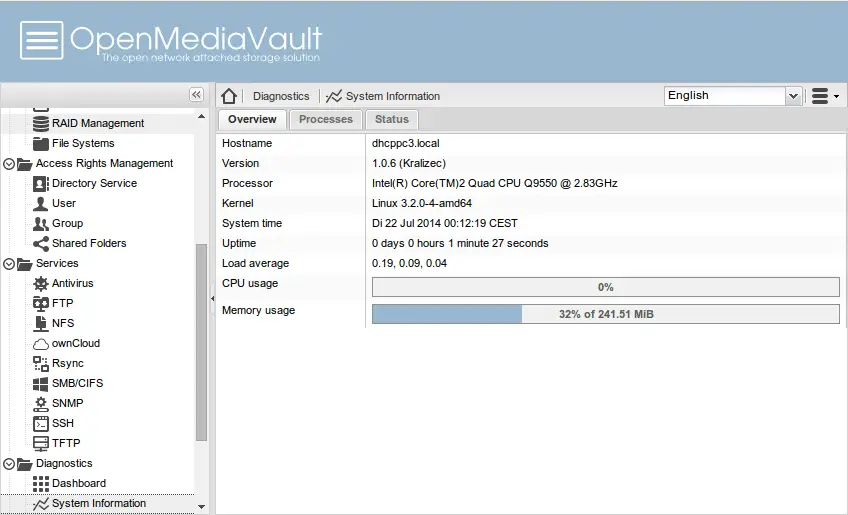This screenshot has height=515, width=848.
Task: Click the User person icon
Action: pyautogui.click(x=41, y=203)
